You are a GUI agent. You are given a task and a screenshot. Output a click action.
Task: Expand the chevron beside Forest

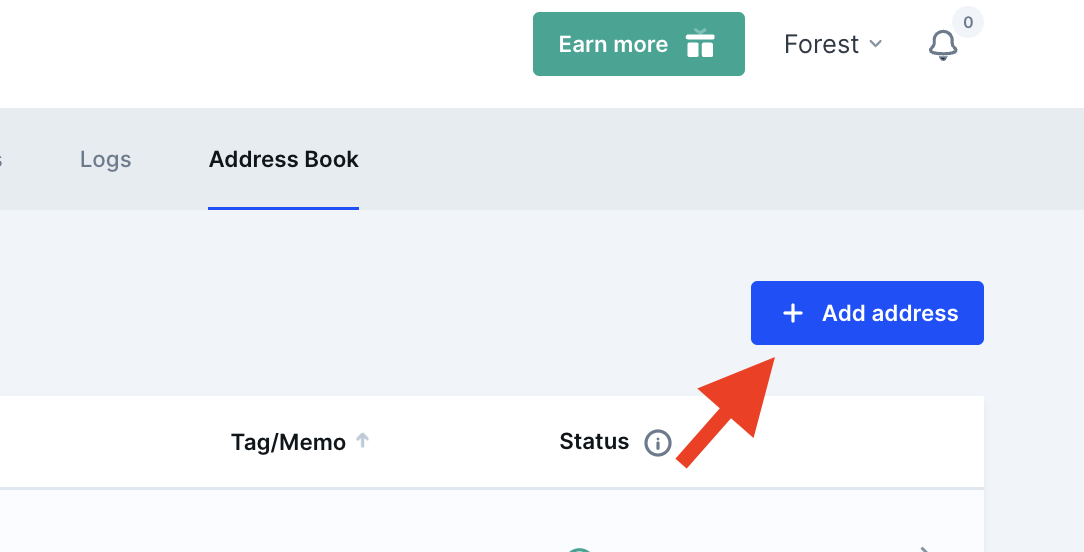[875, 44]
